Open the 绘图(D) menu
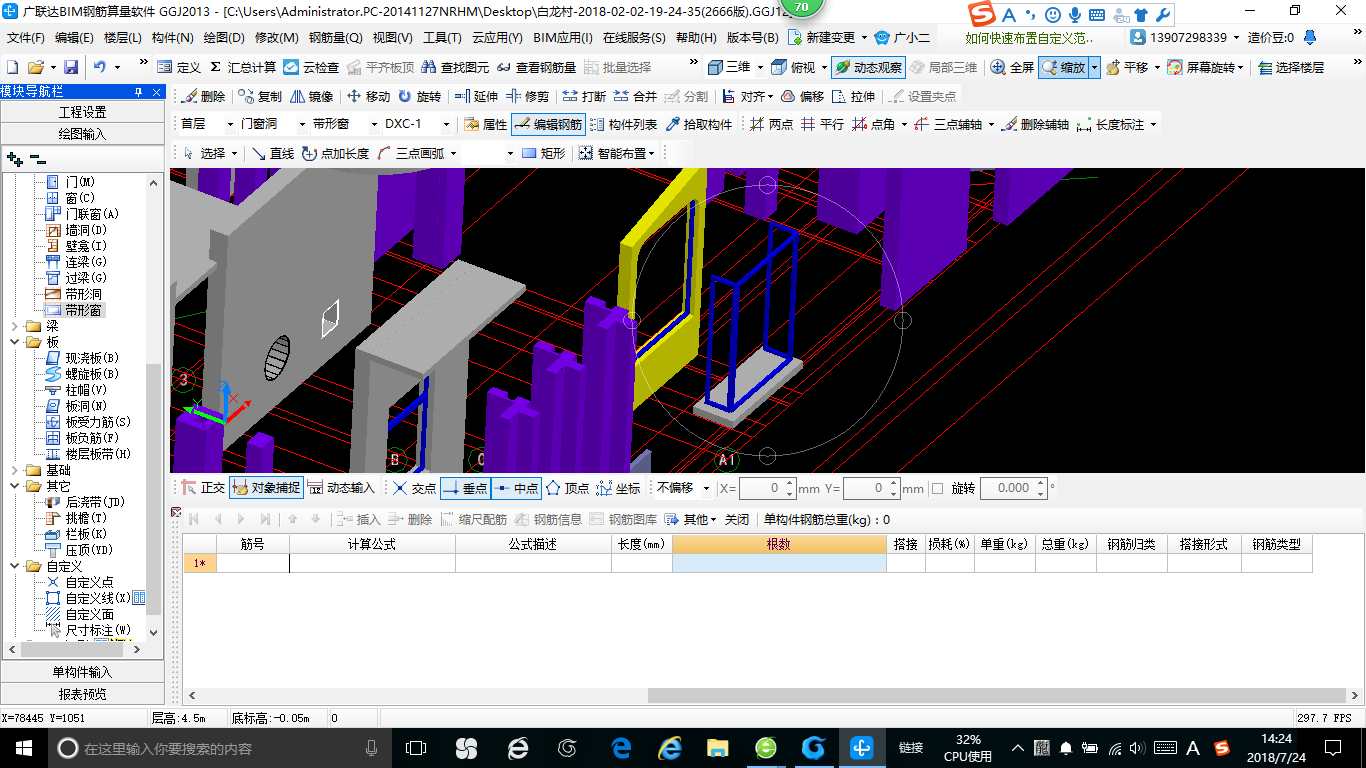1366x768 pixels. tap(223, 37)
